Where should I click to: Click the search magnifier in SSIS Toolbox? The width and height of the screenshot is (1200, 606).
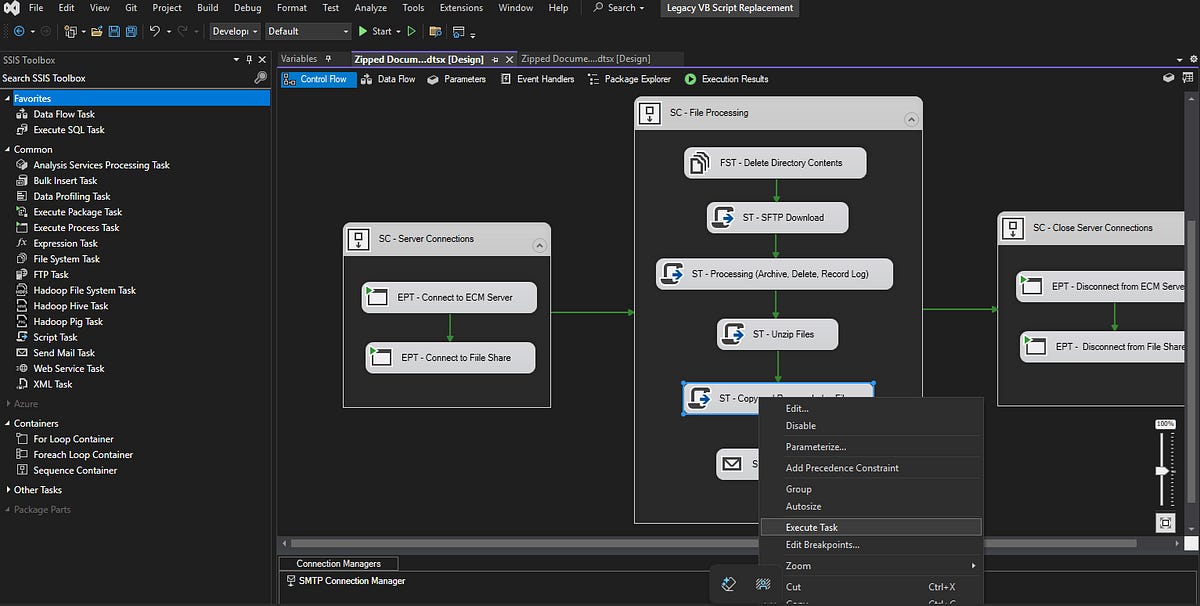click(x=261, y=78)
